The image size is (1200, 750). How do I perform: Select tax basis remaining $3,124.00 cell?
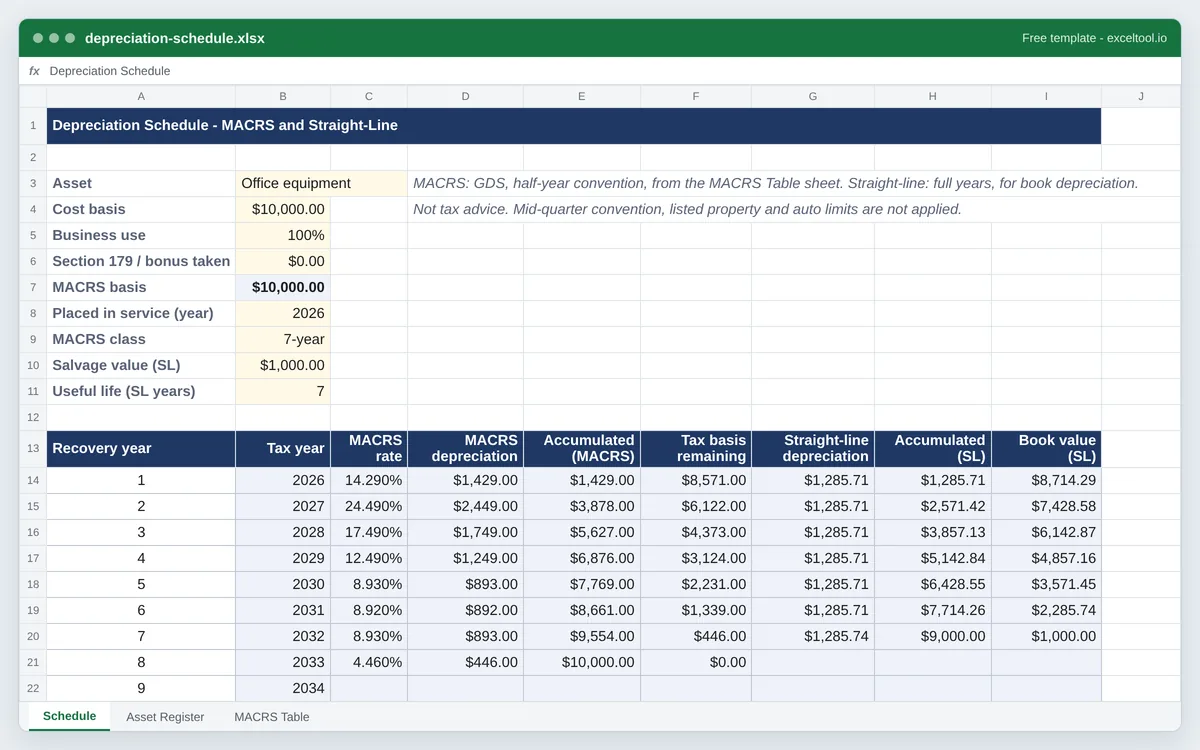point(696,558)
